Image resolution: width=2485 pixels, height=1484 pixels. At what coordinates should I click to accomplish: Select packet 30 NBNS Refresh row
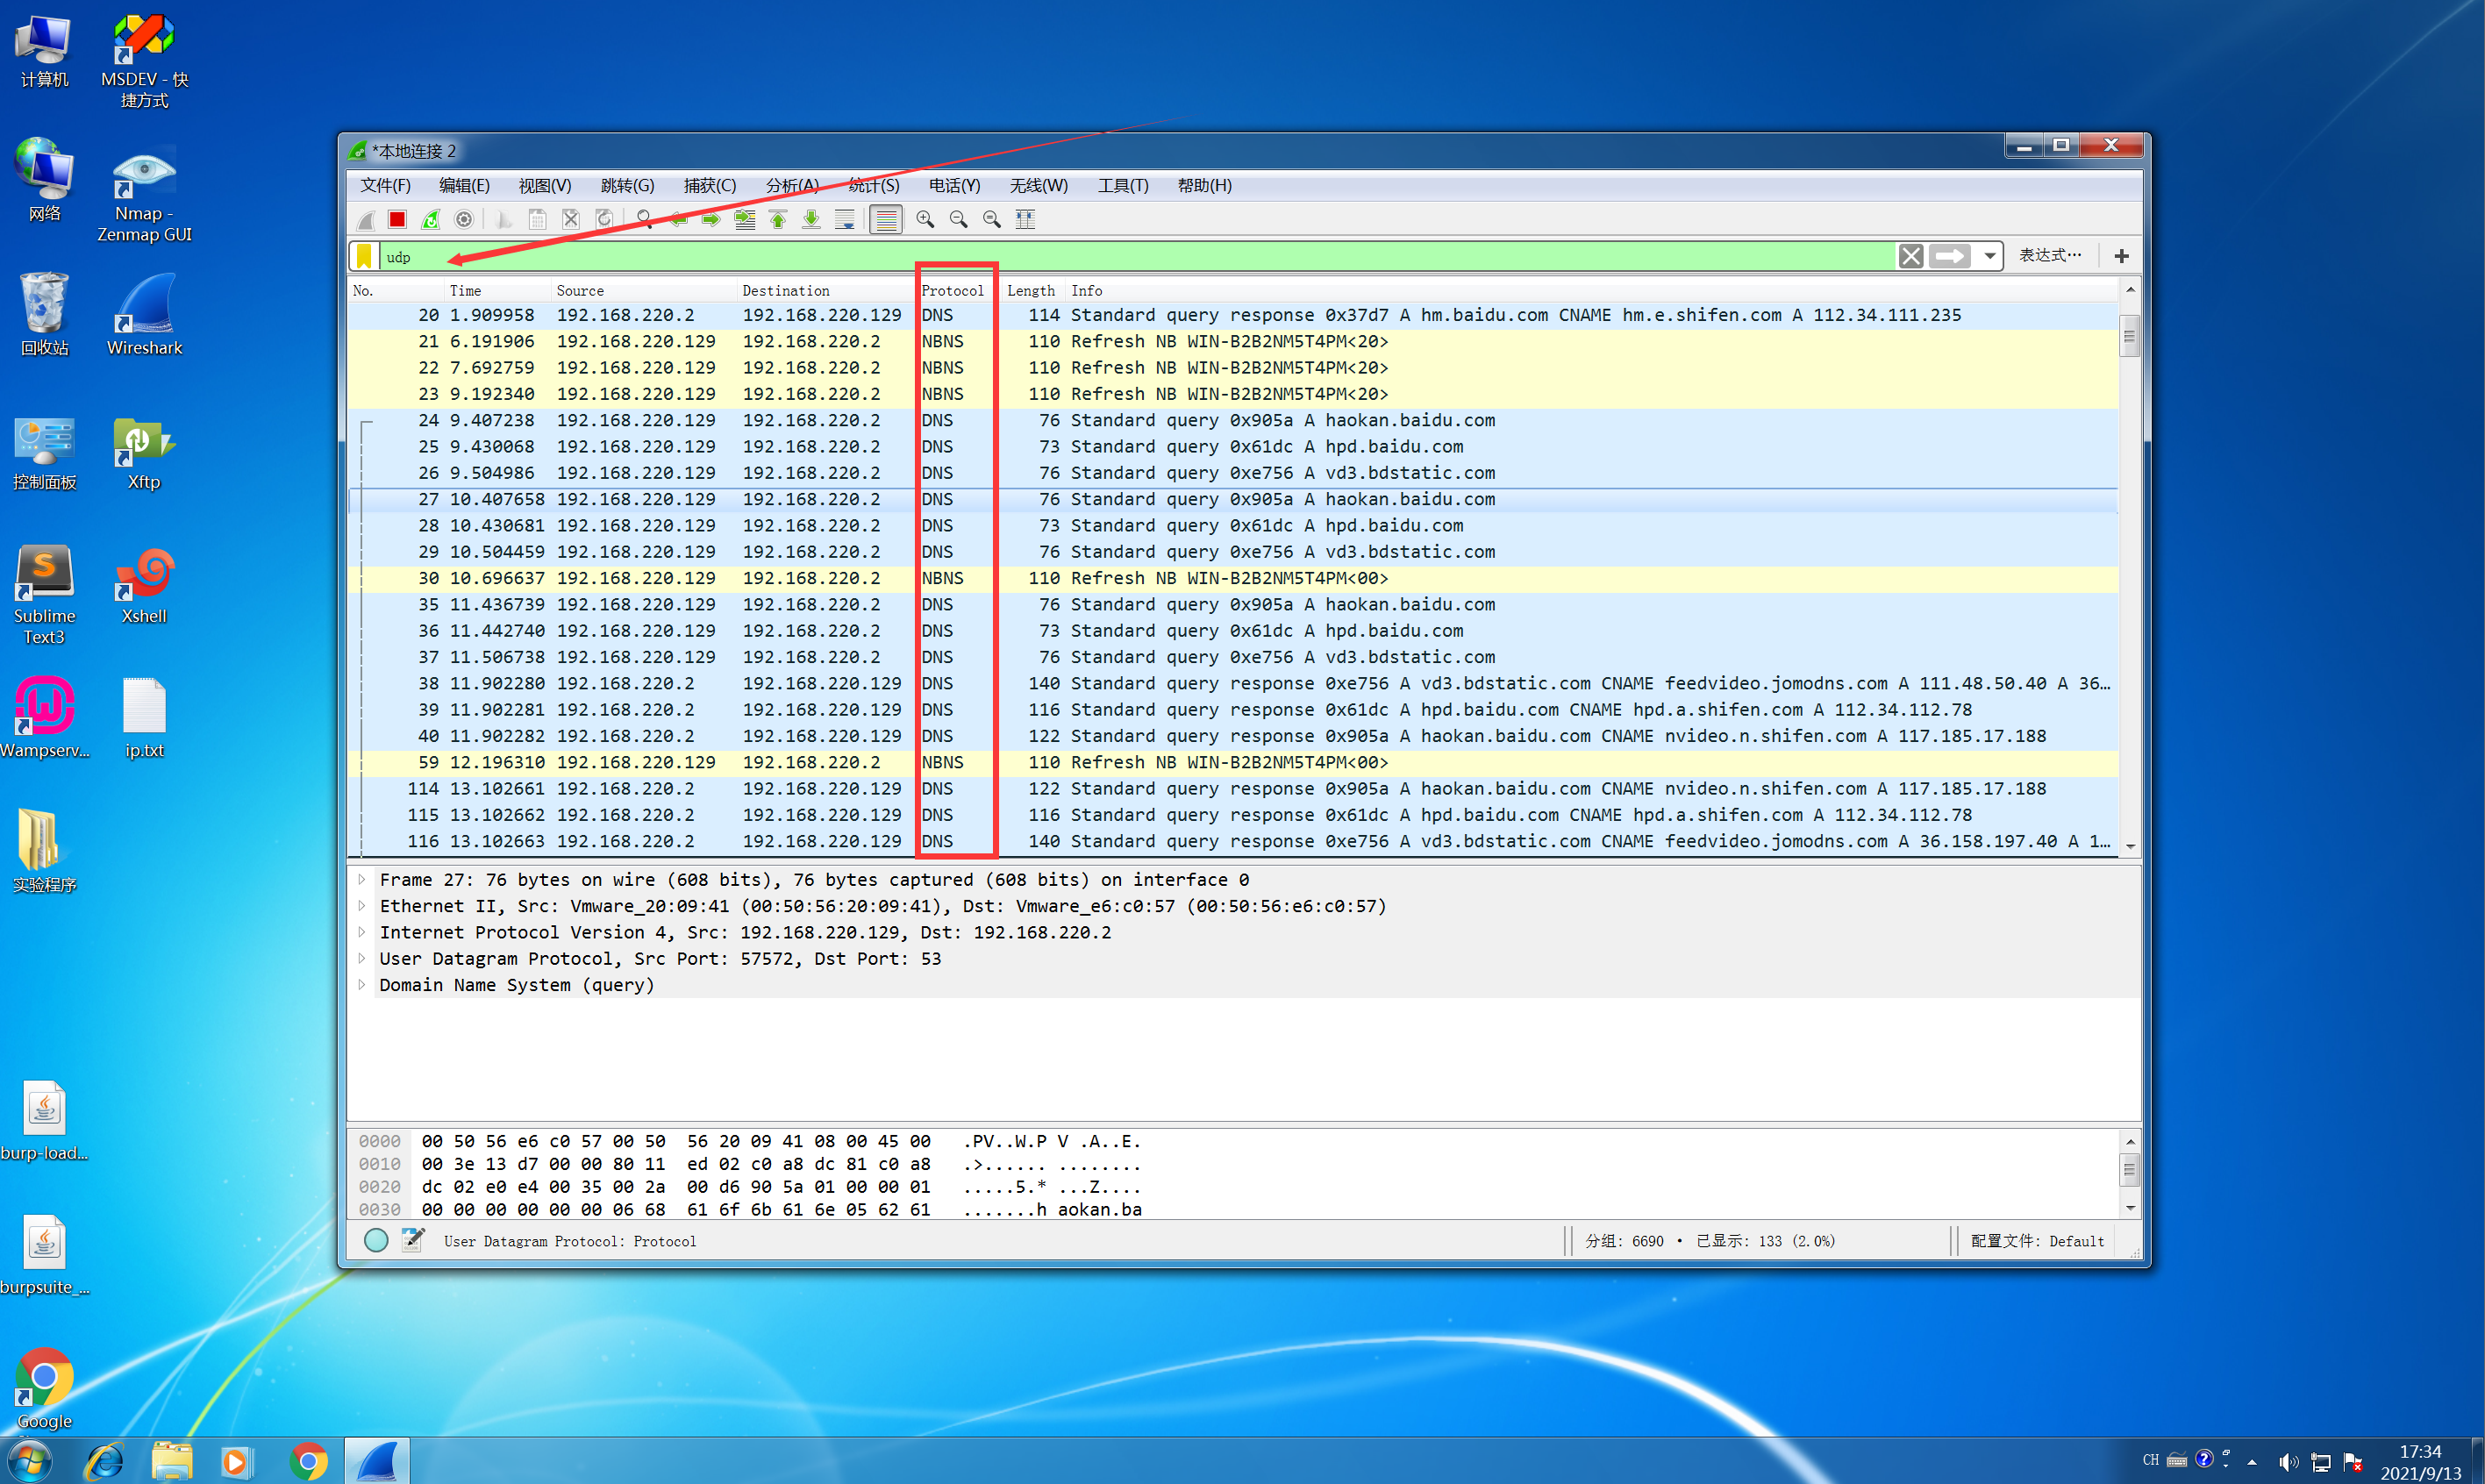click(1232, 578)
